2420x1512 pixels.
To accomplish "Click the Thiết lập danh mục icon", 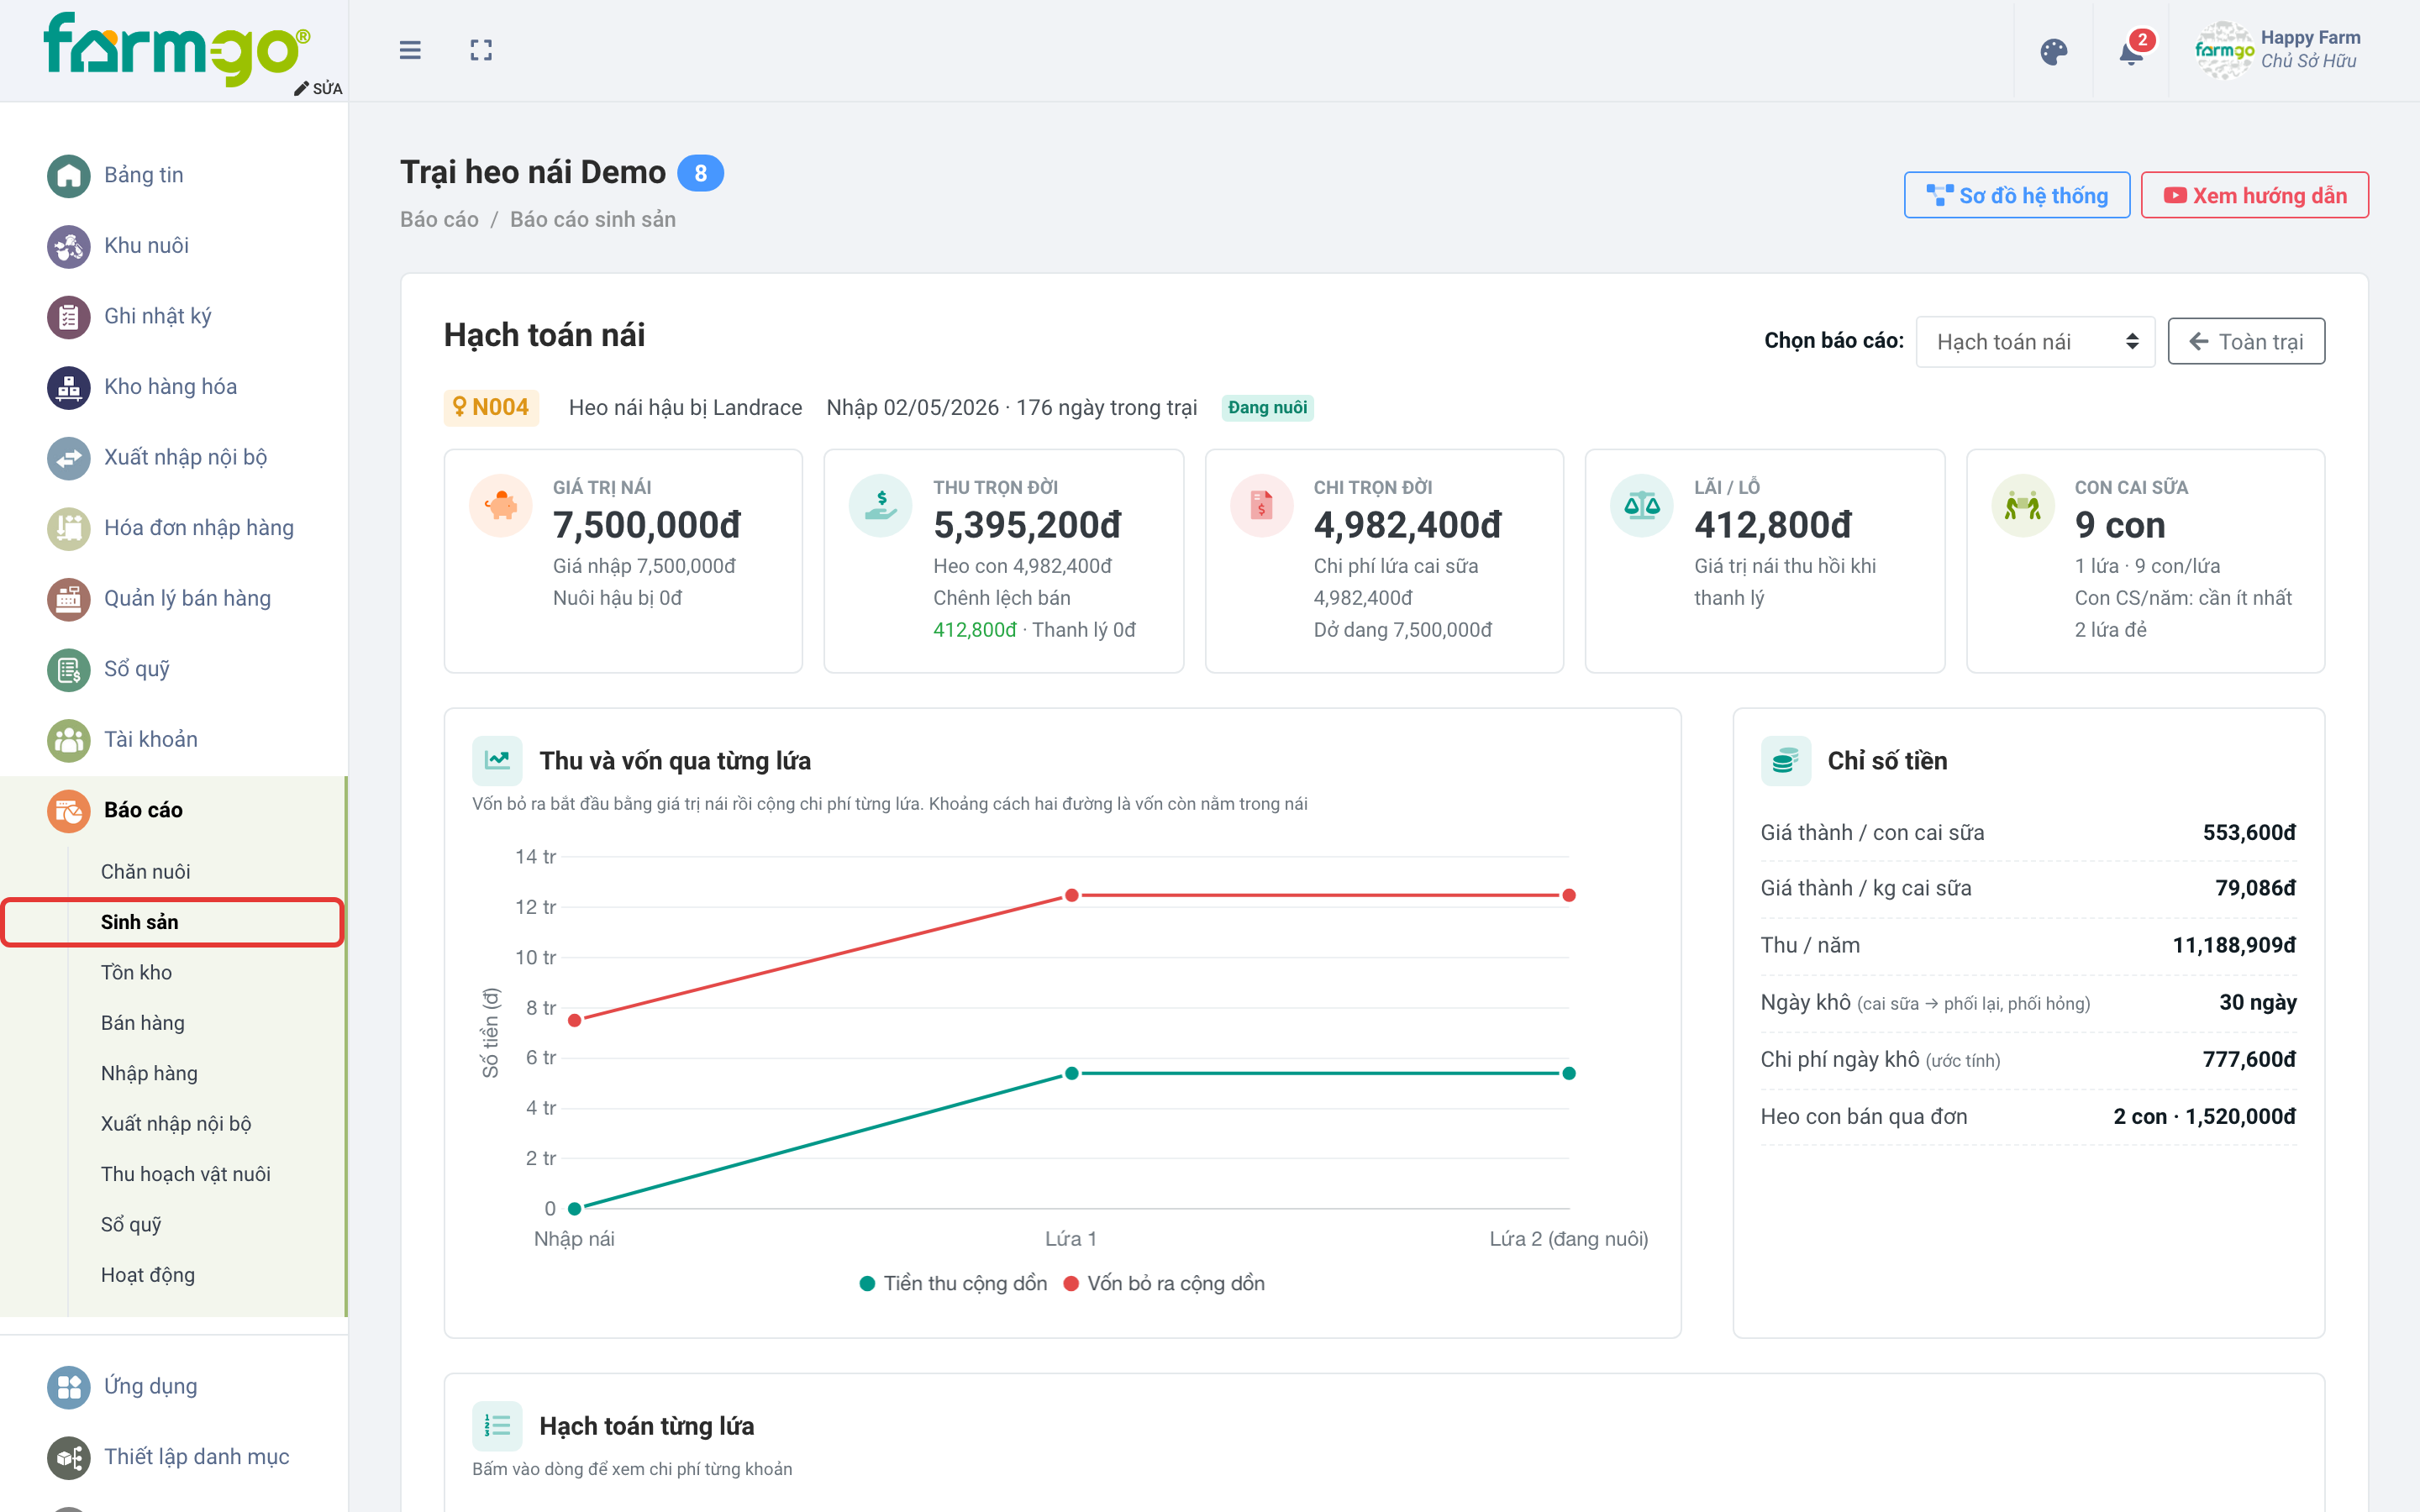I will [68, 1458].
